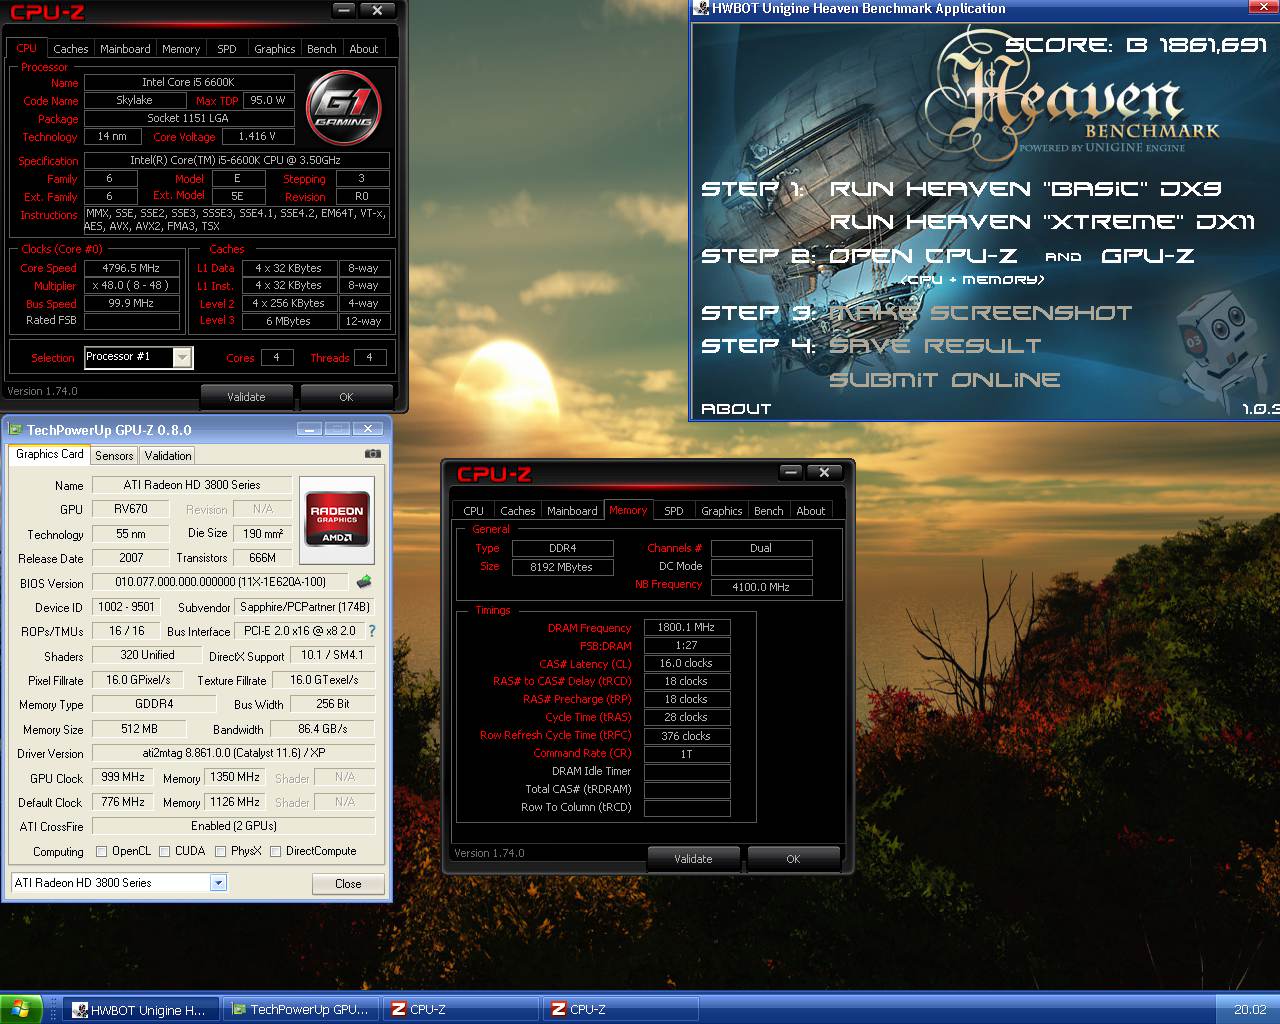Enable the CUDA checkbox
The height and width of the screenshot is (1024, 1280).
(x=164, y=851)
